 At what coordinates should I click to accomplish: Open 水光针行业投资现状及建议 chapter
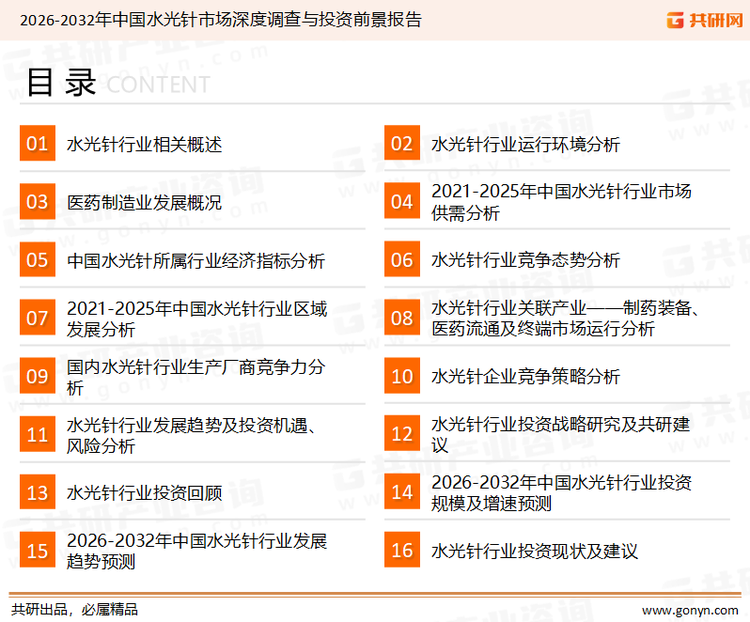click(x=534, y=551)
